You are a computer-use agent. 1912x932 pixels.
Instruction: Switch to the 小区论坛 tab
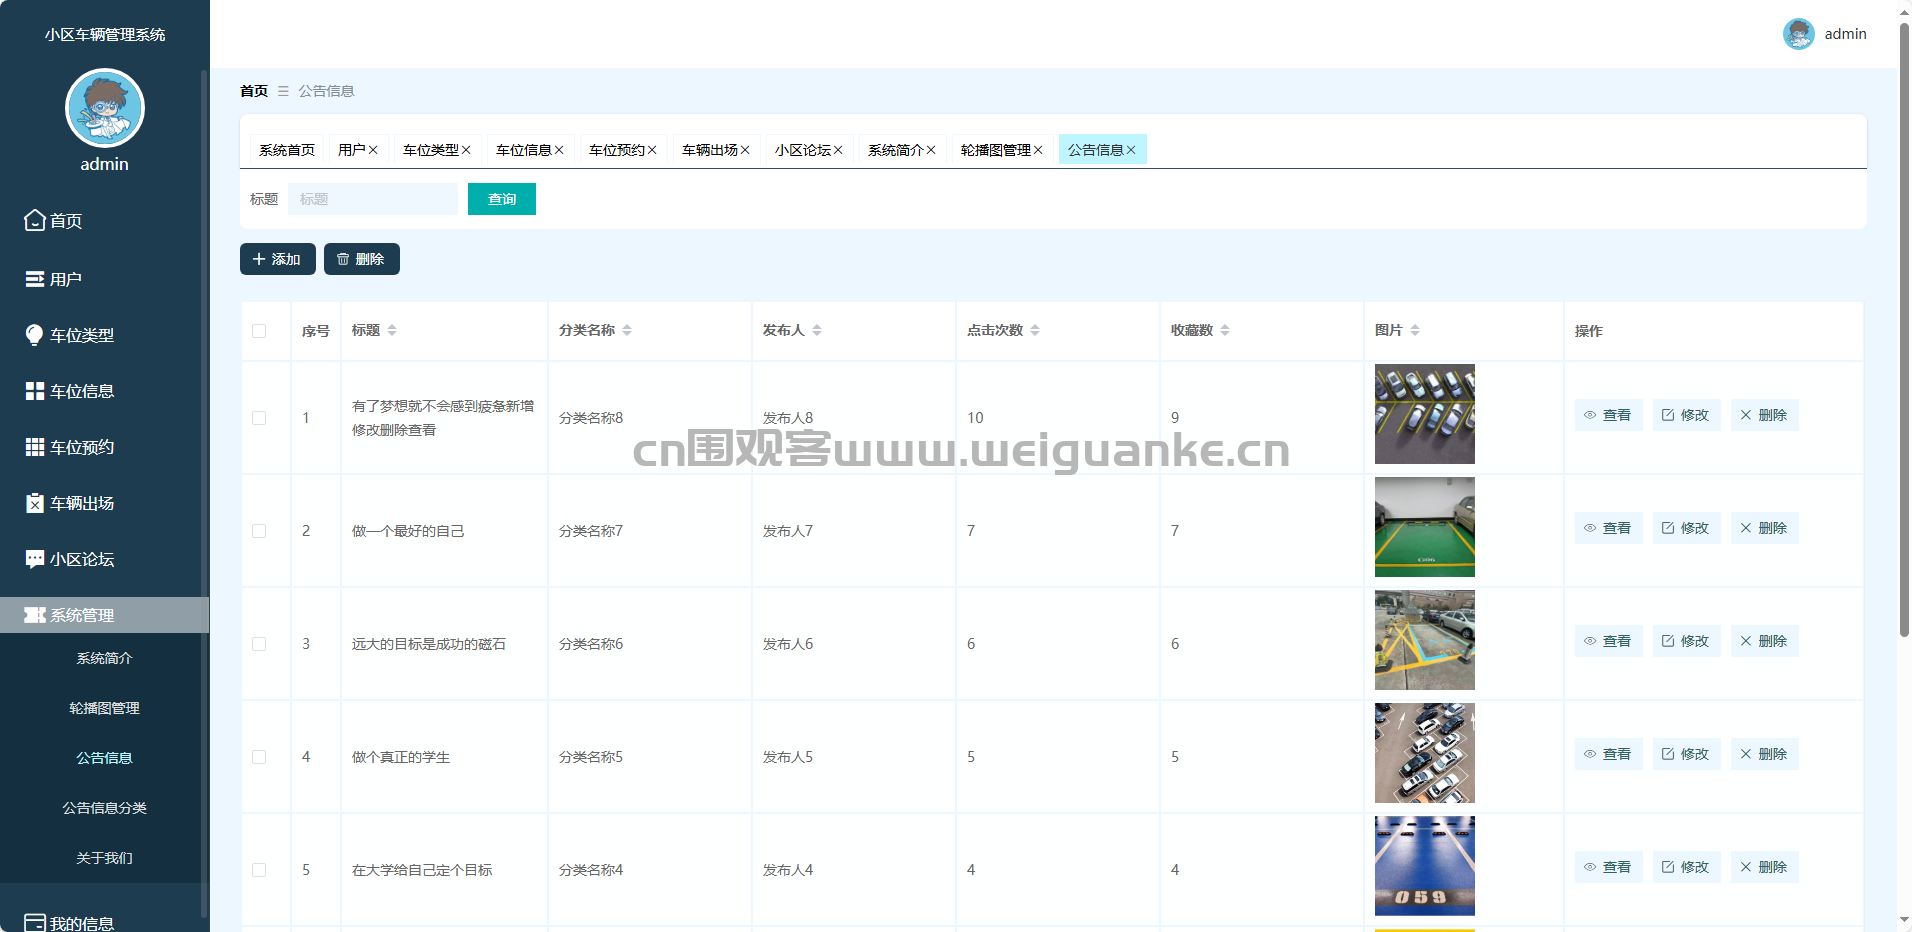coord(802,150)
